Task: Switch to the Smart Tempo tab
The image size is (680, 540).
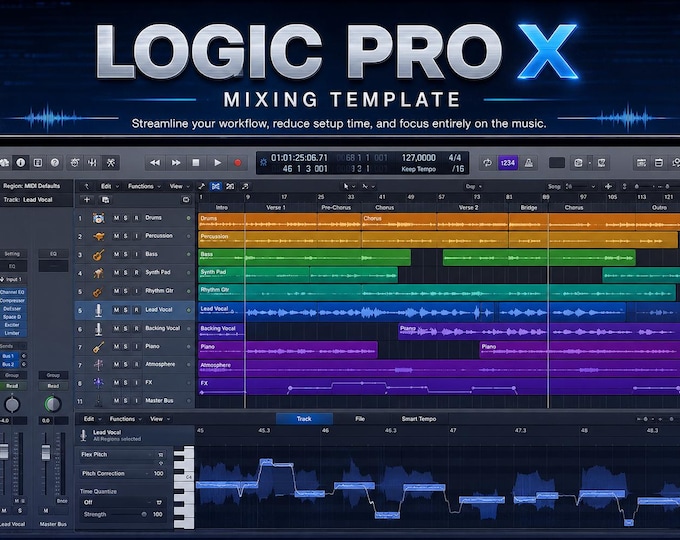Action: tap(418, 419)
